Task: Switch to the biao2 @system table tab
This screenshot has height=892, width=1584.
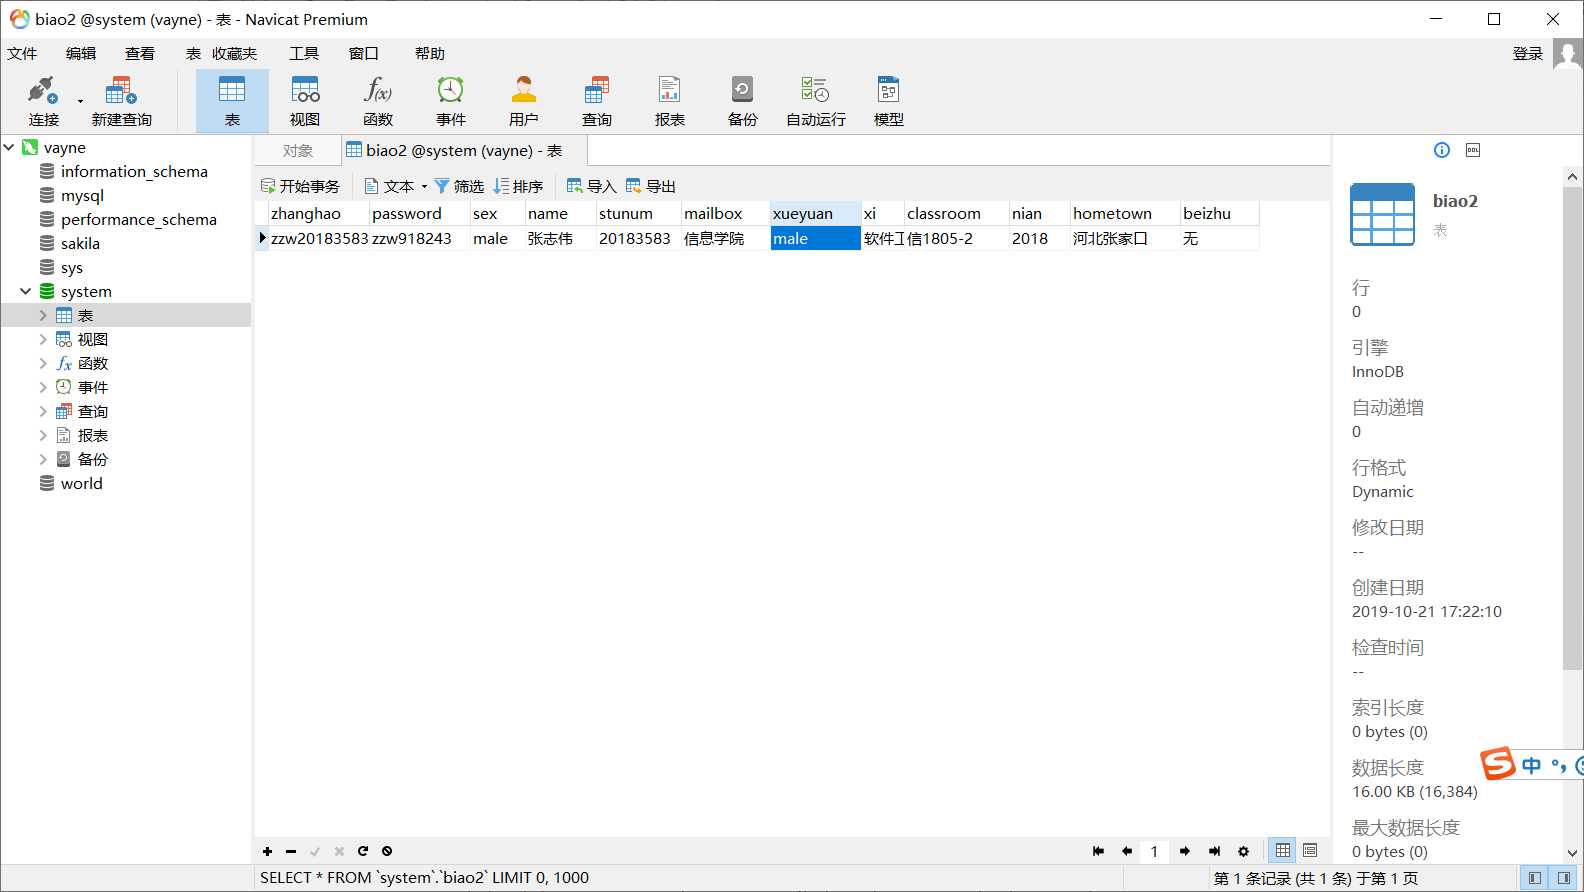Action: click(464, 150)
